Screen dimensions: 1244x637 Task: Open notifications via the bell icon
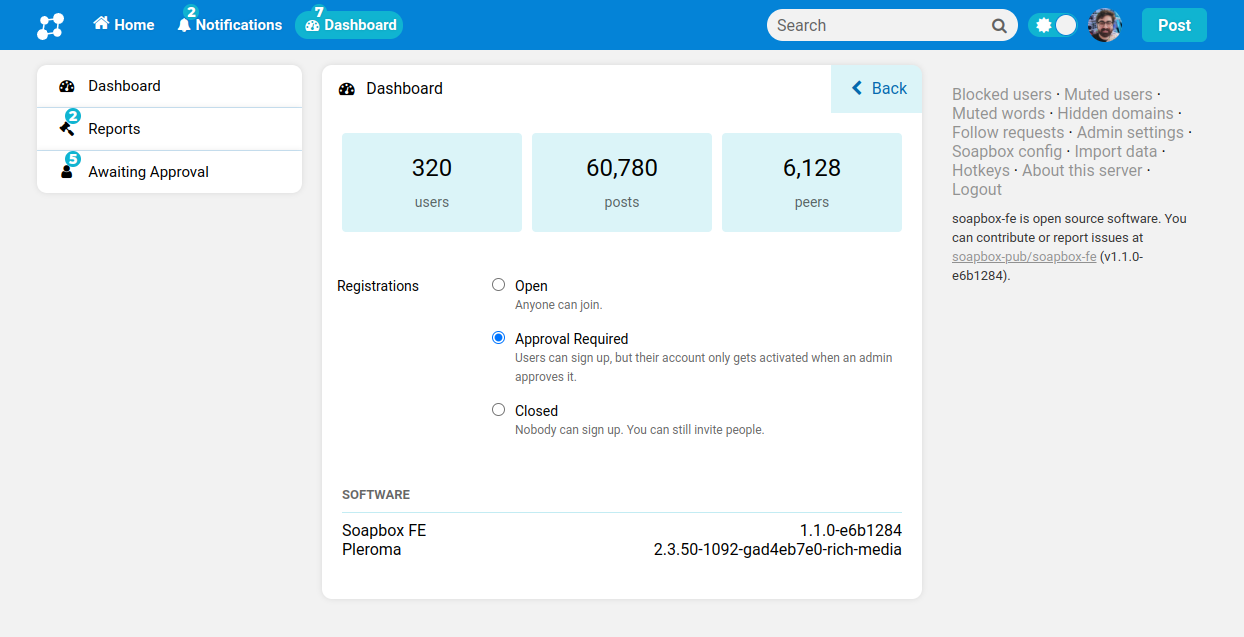pos(184,25)
